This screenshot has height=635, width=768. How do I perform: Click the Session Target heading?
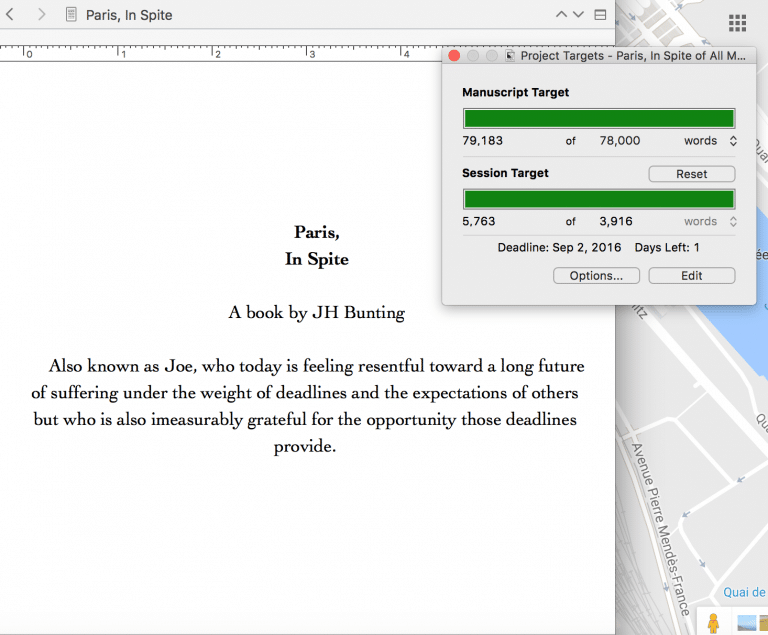[x=505, y=173]
